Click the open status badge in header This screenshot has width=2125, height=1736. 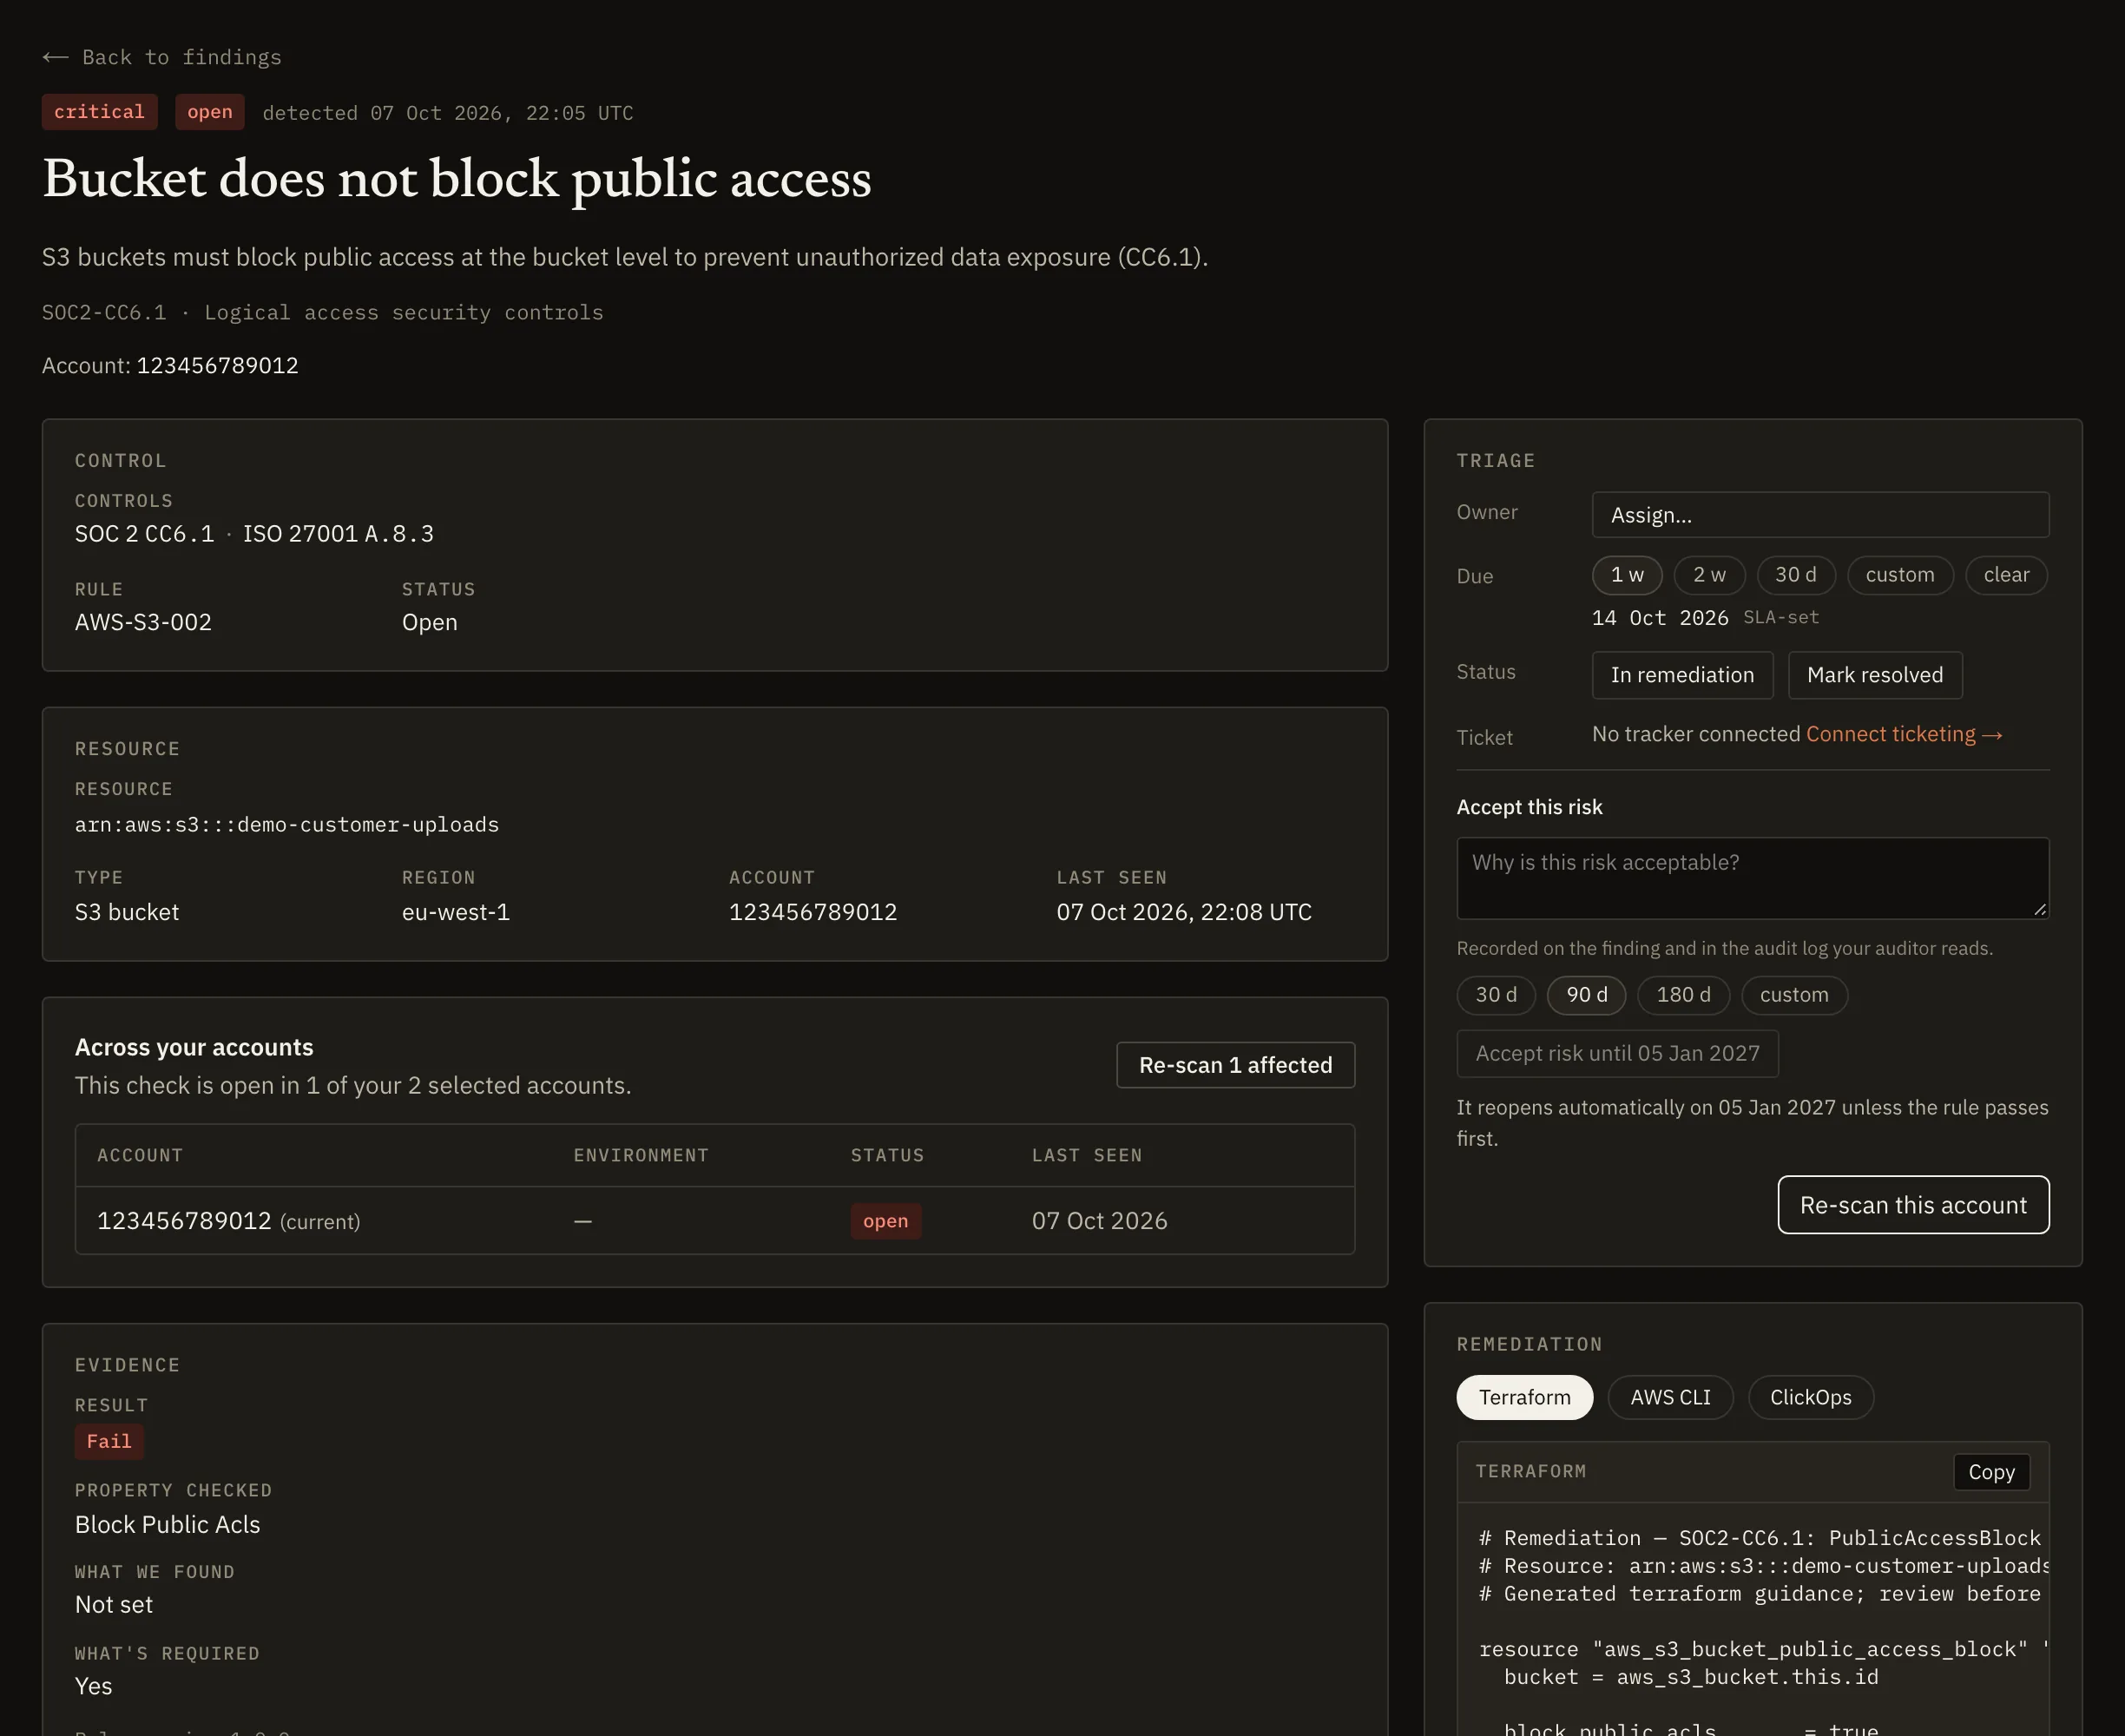[210, 112]
